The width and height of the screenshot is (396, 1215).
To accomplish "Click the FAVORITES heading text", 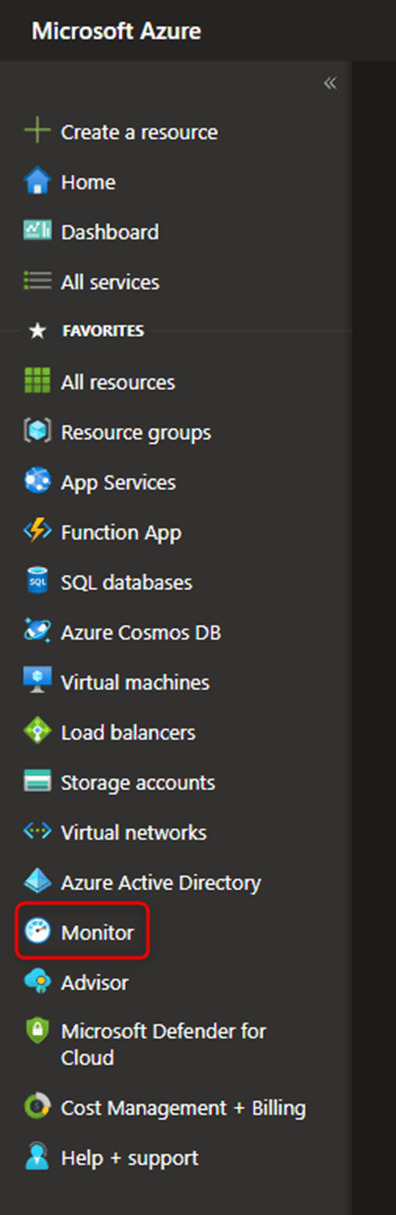I will pos(103,331).
